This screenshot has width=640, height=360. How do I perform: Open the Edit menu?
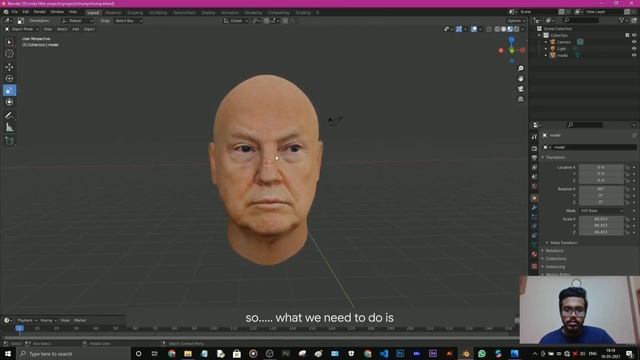(x=26, y=12)
